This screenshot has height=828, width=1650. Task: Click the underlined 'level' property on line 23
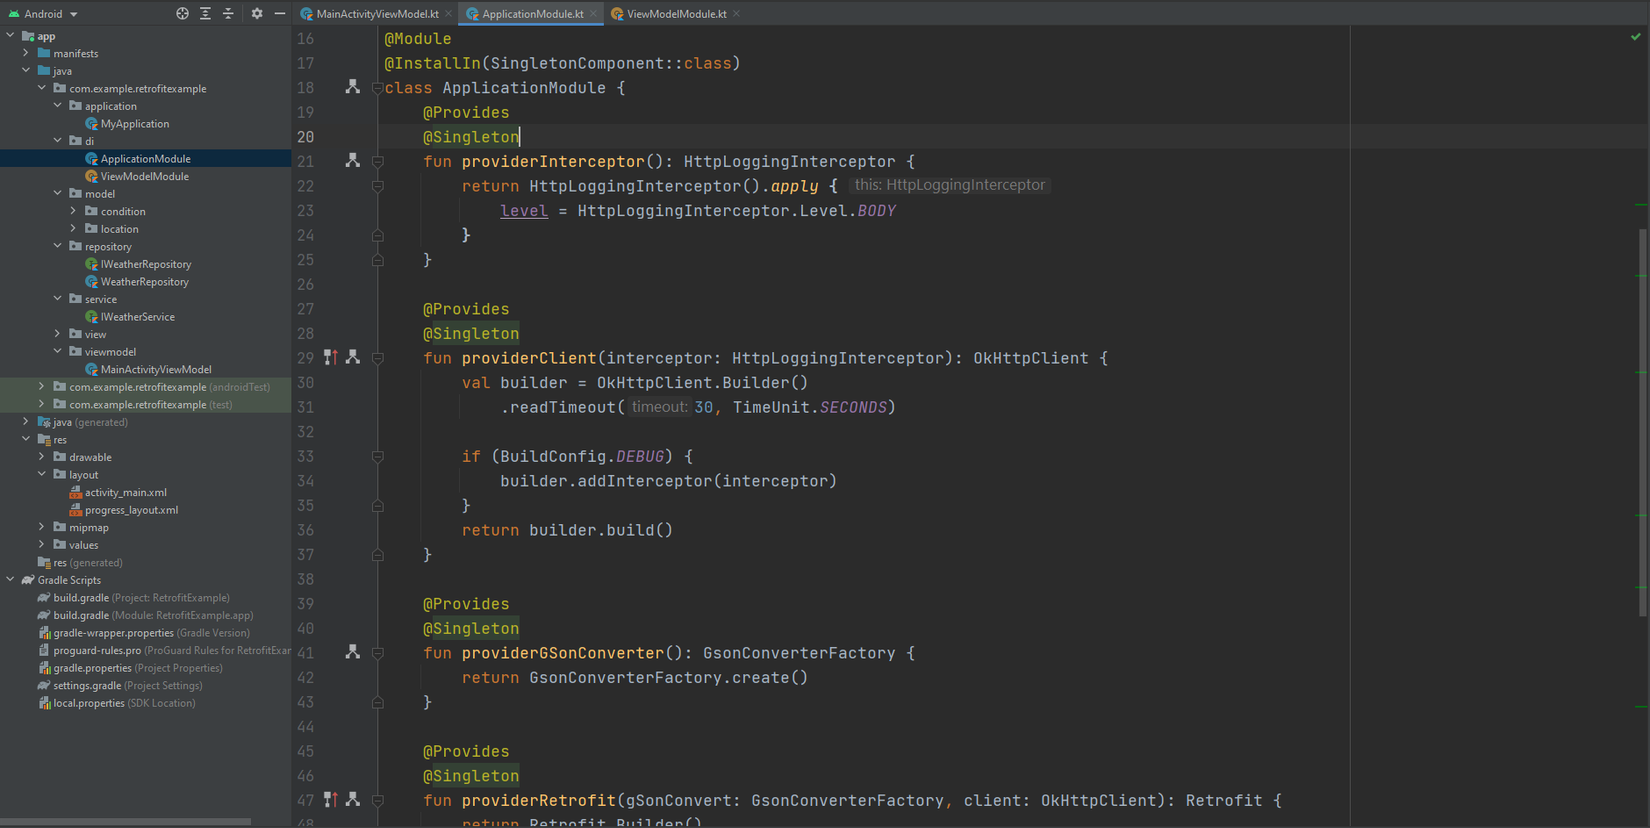pyautogui.click(x=524, y=211)
